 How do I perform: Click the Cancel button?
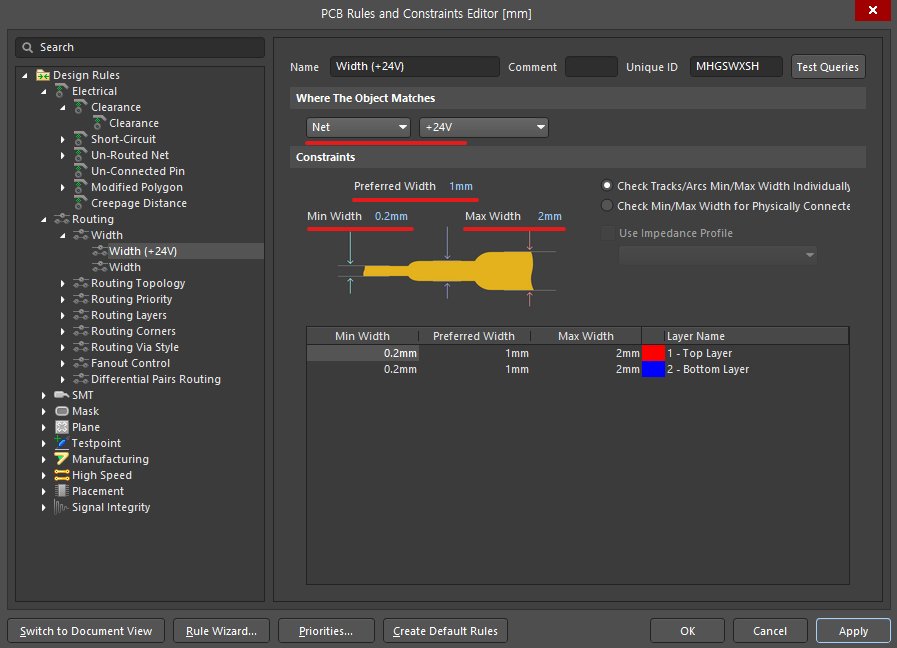(770, 631)
